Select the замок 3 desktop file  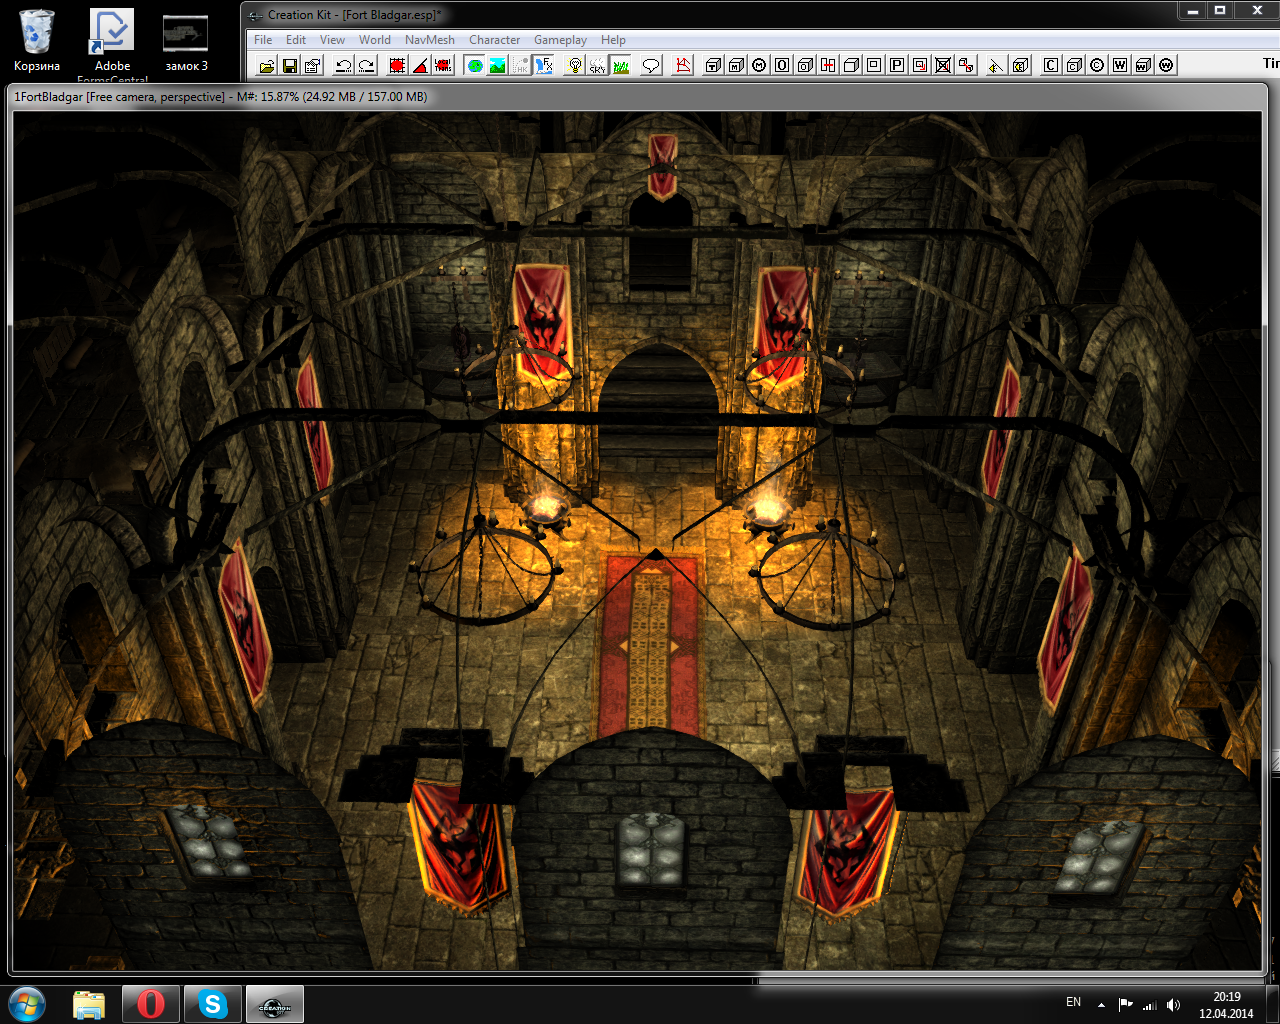(x=186, y=43)
